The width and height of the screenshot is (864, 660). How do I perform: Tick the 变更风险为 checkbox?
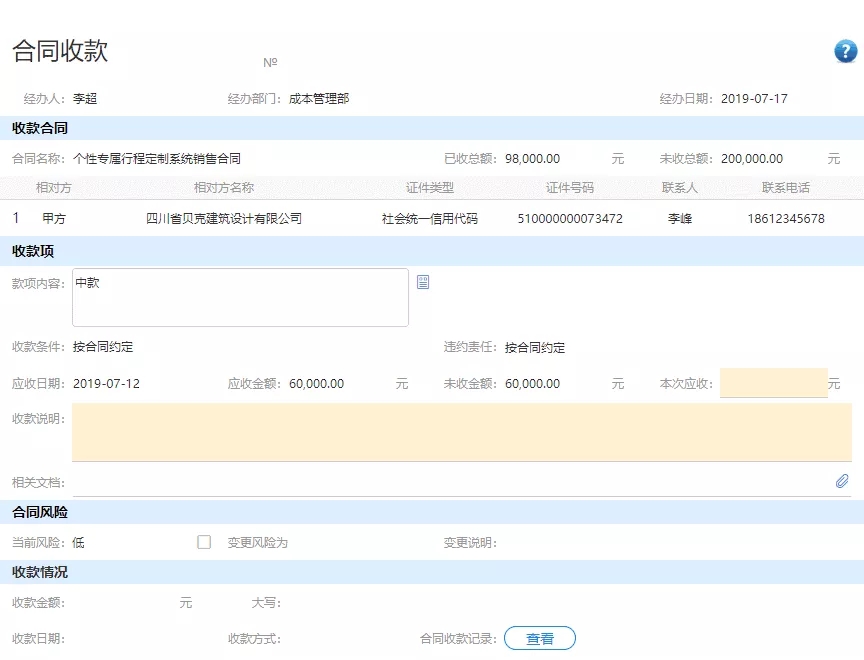204,542
